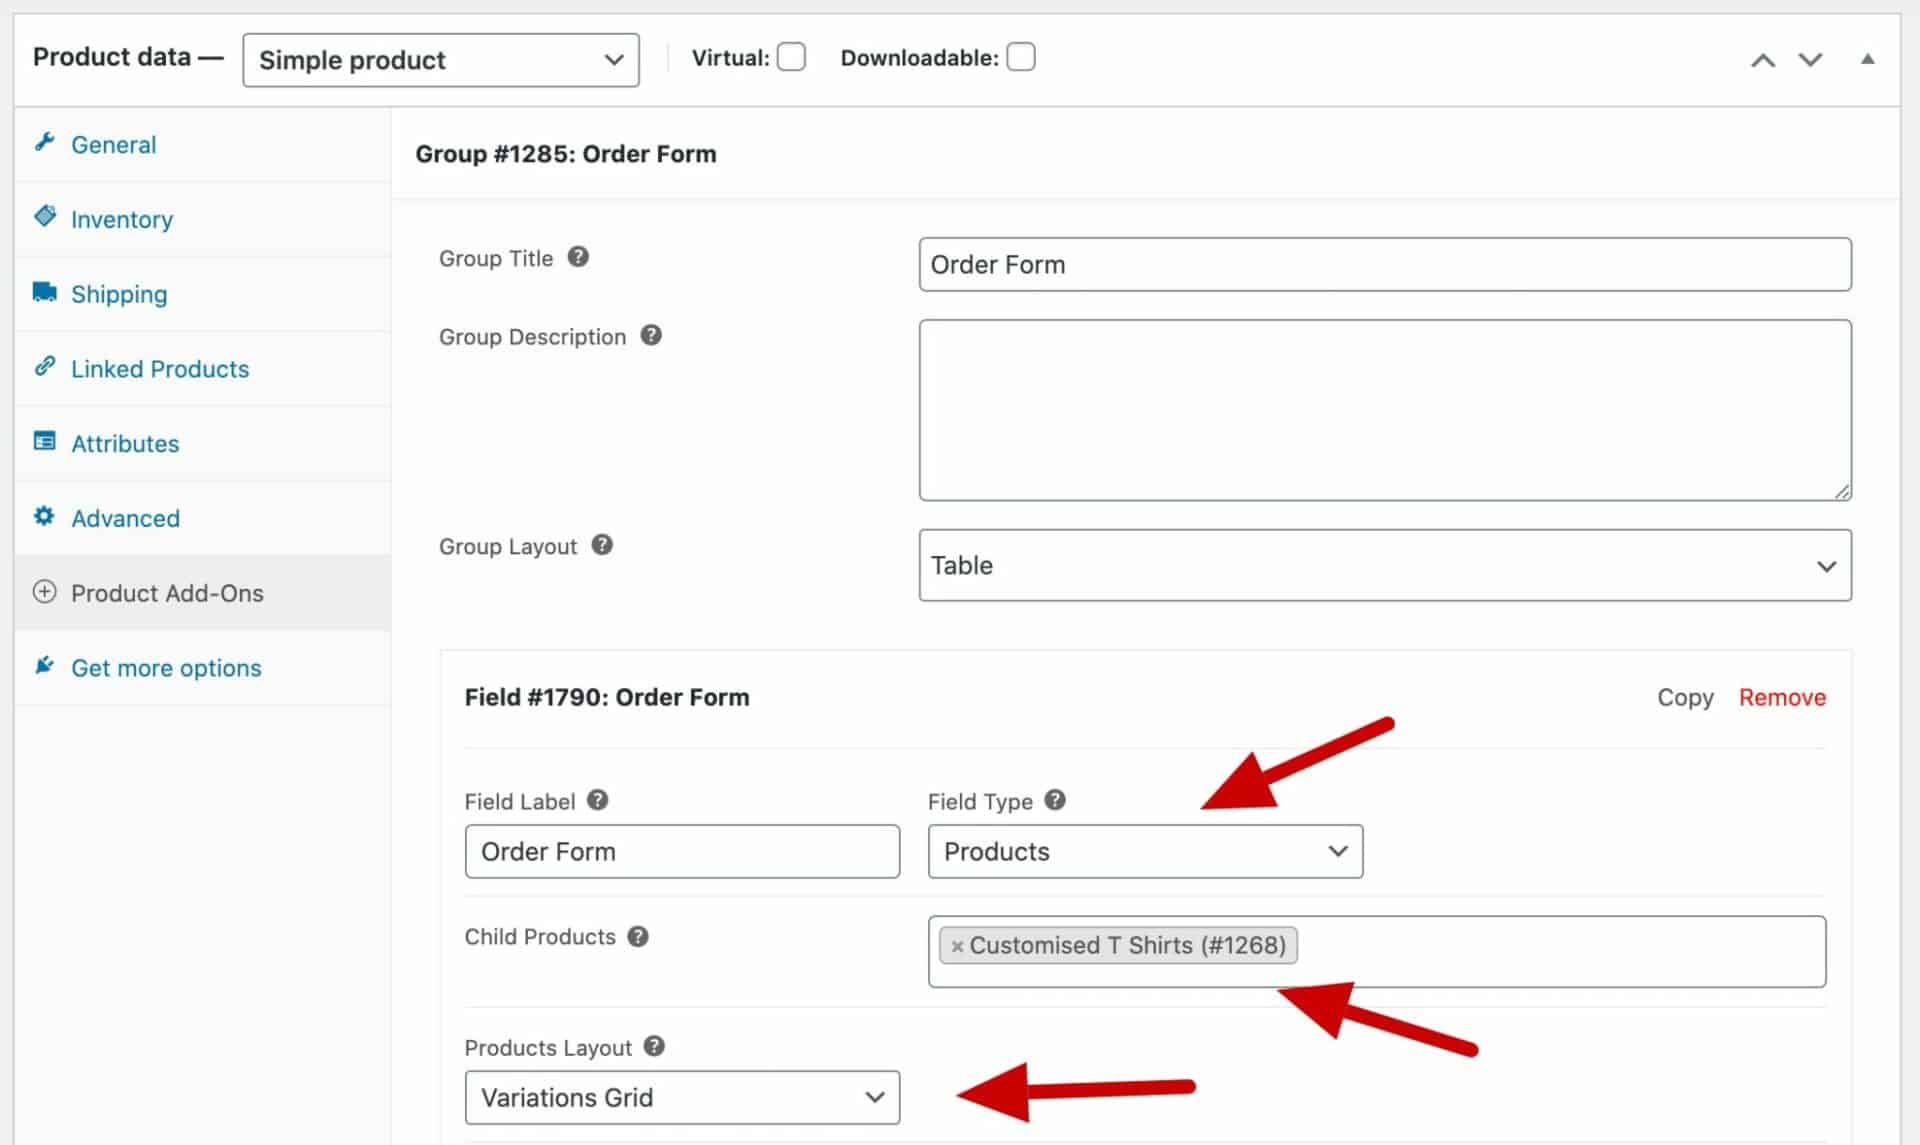Copy Field #1790 Order Form
The image size is (1920, 1145).
(x=1685, y=697)
